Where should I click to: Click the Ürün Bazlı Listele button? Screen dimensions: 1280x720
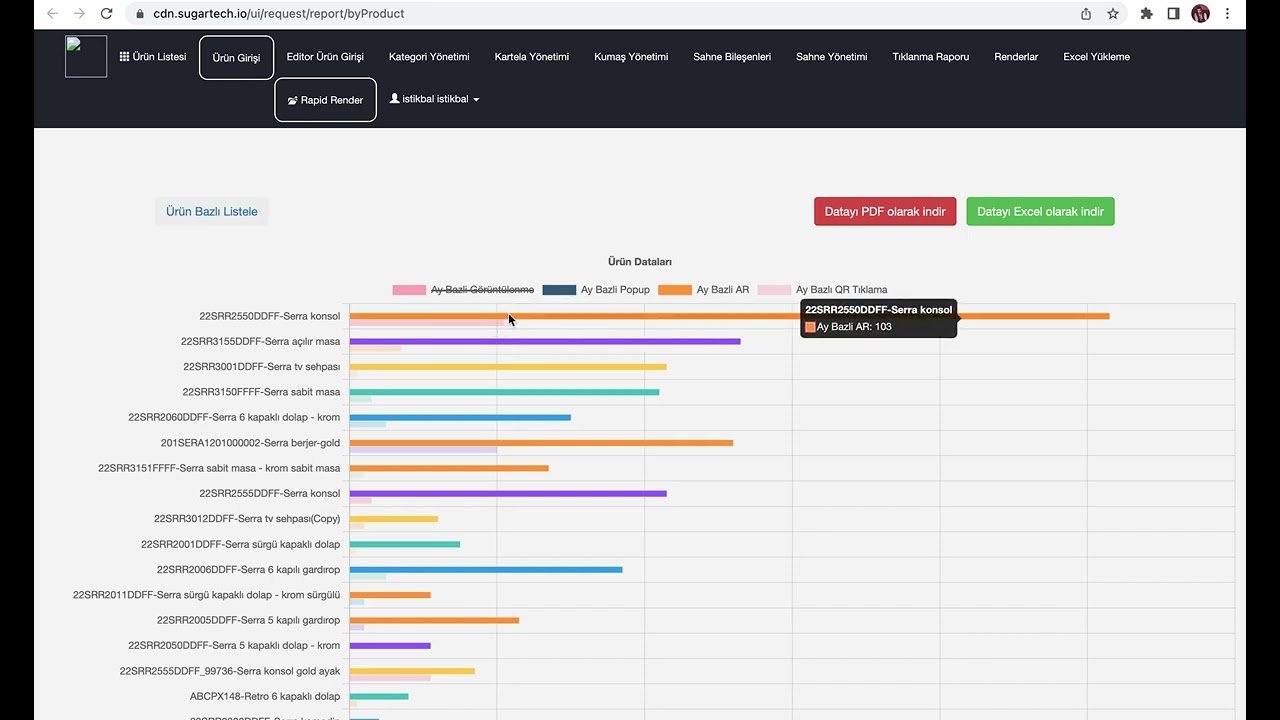(212, 212)
